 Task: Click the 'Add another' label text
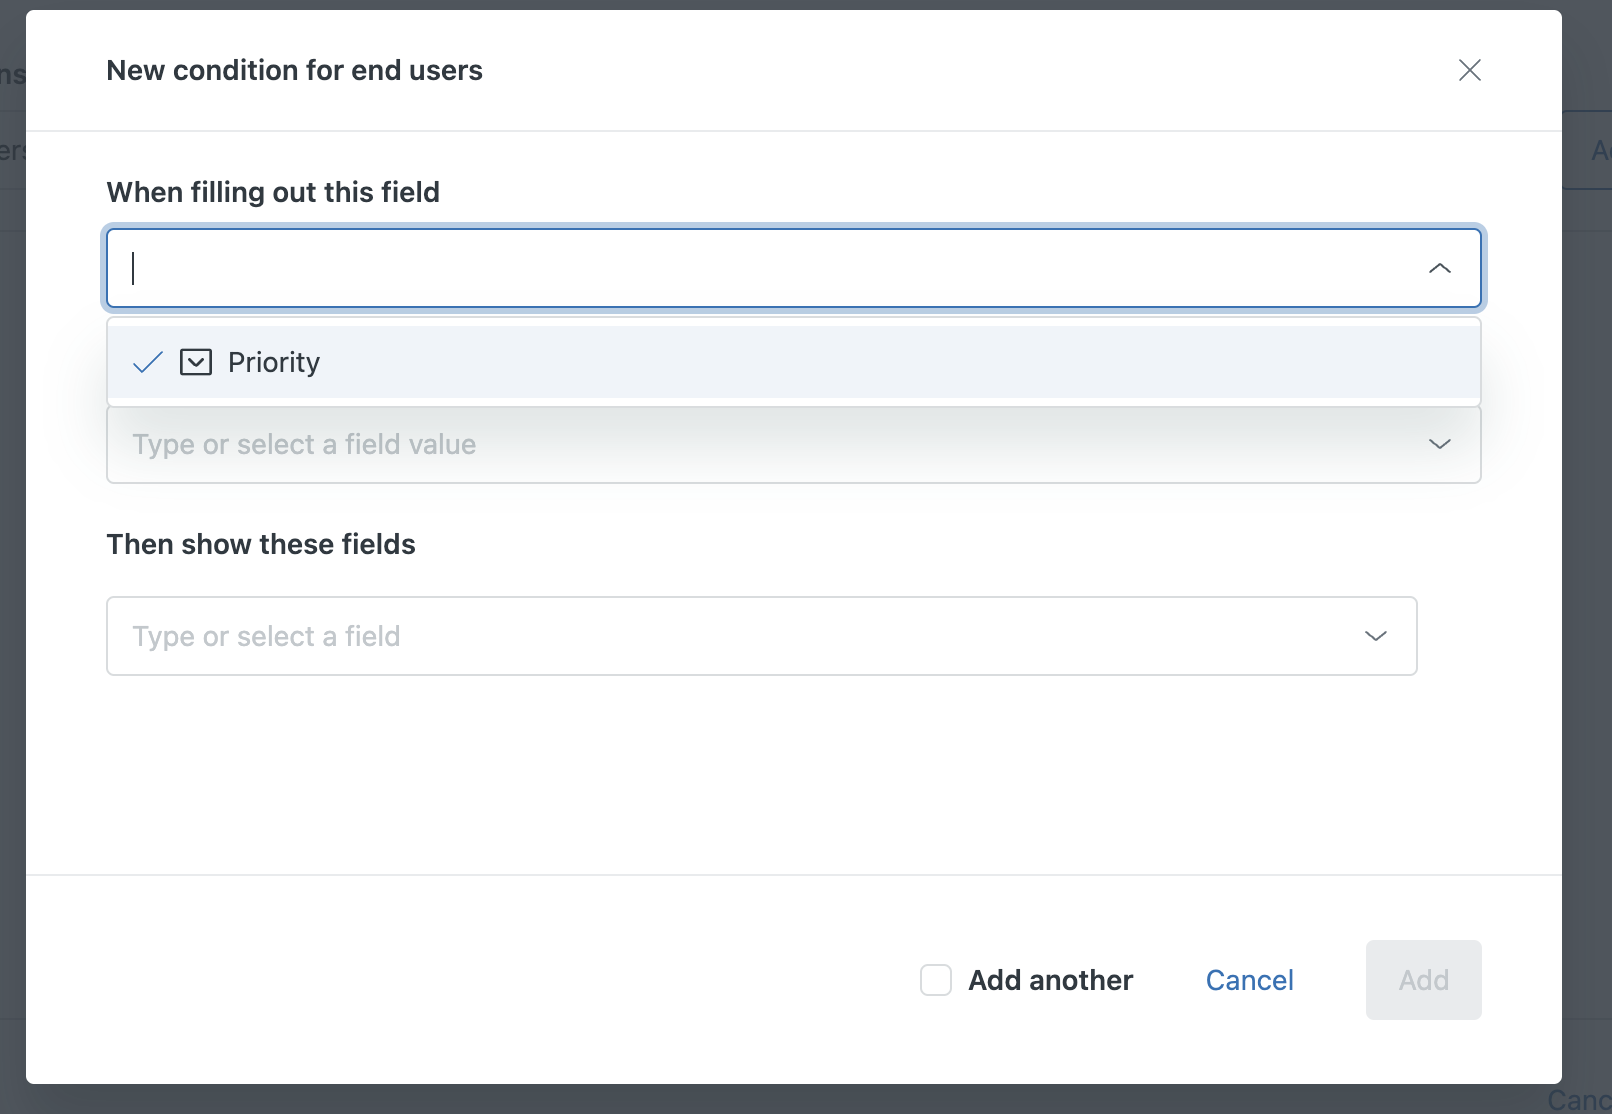coord(1050,980)
